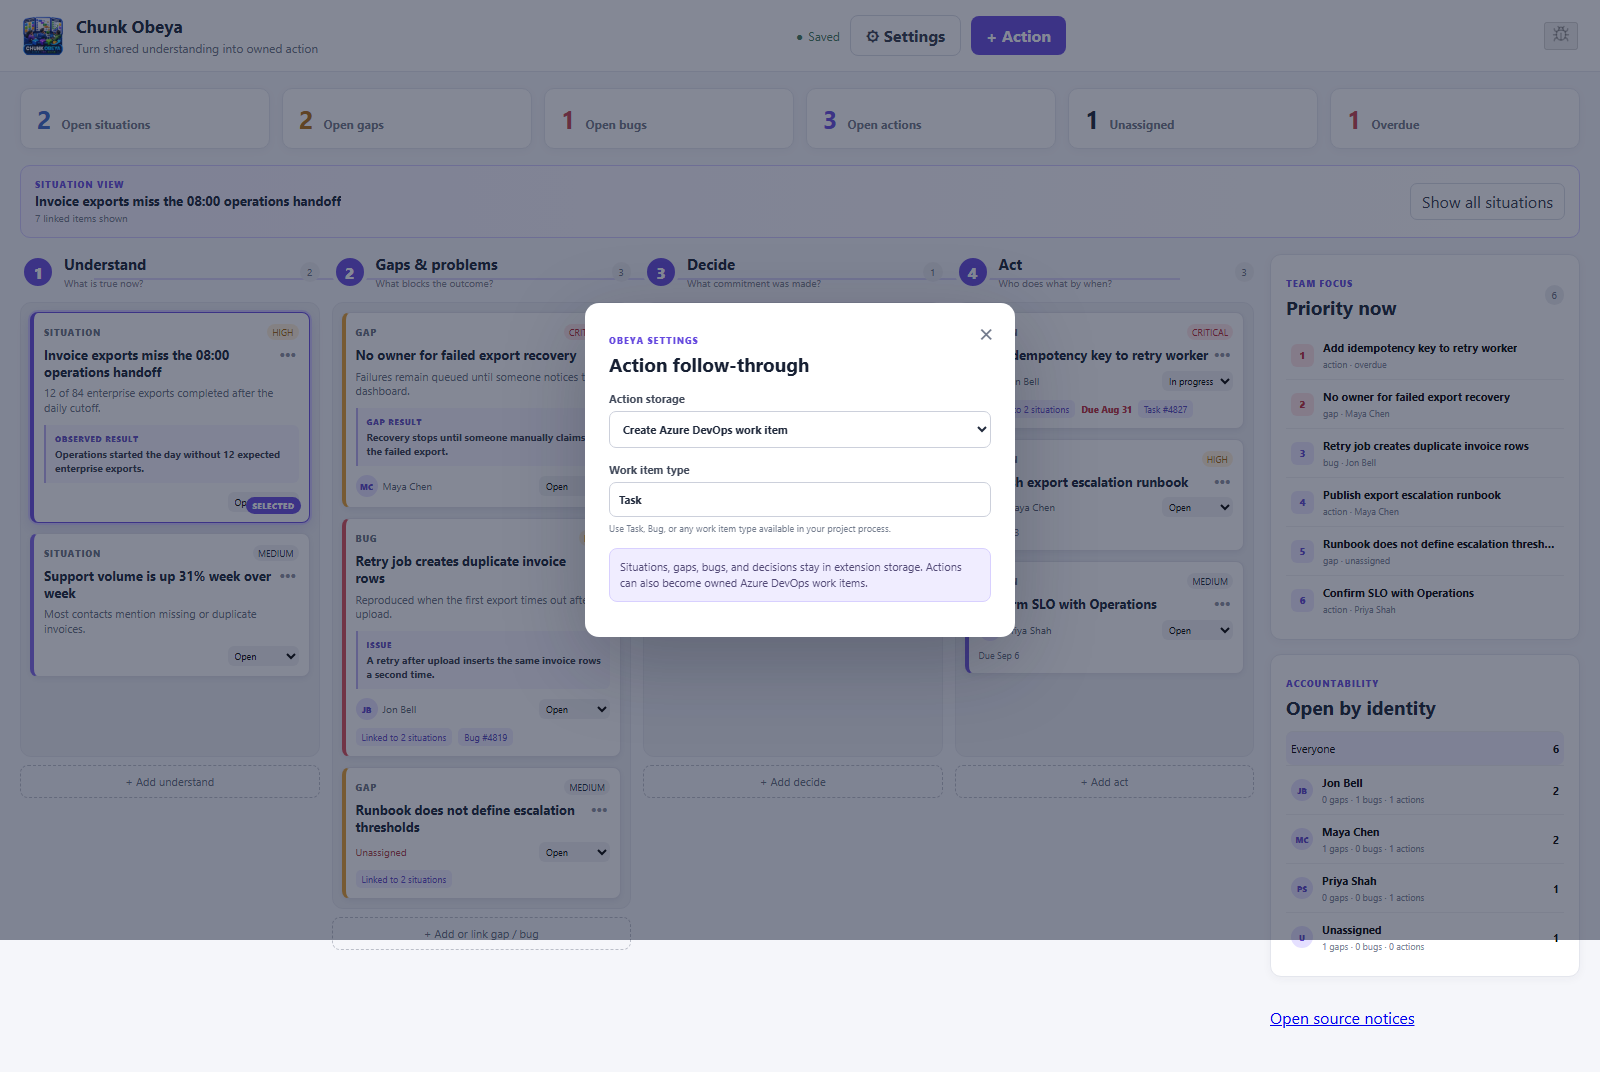Viewport: 1600px width, 1072px height.
Task: Open the Action storage dropdown
Action: tap(800, 430)
